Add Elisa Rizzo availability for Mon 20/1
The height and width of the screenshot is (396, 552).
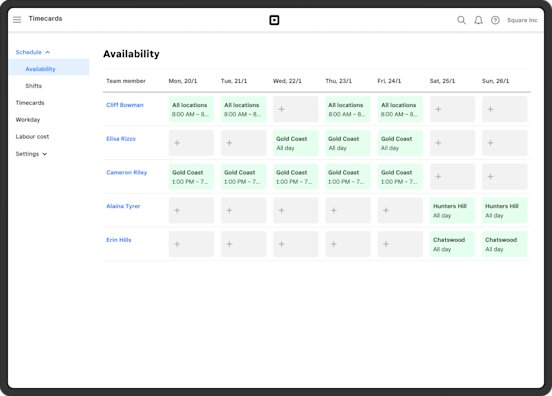191,143
